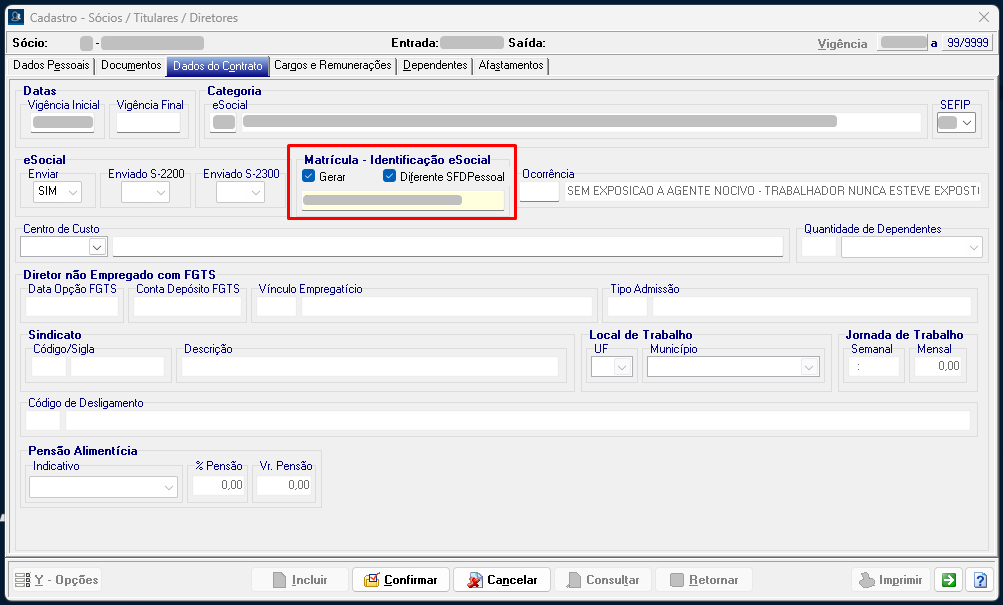This screenshot has width=1003, height=605.
Task: Go to the Dependentes tab
Action: coord(435,66)
